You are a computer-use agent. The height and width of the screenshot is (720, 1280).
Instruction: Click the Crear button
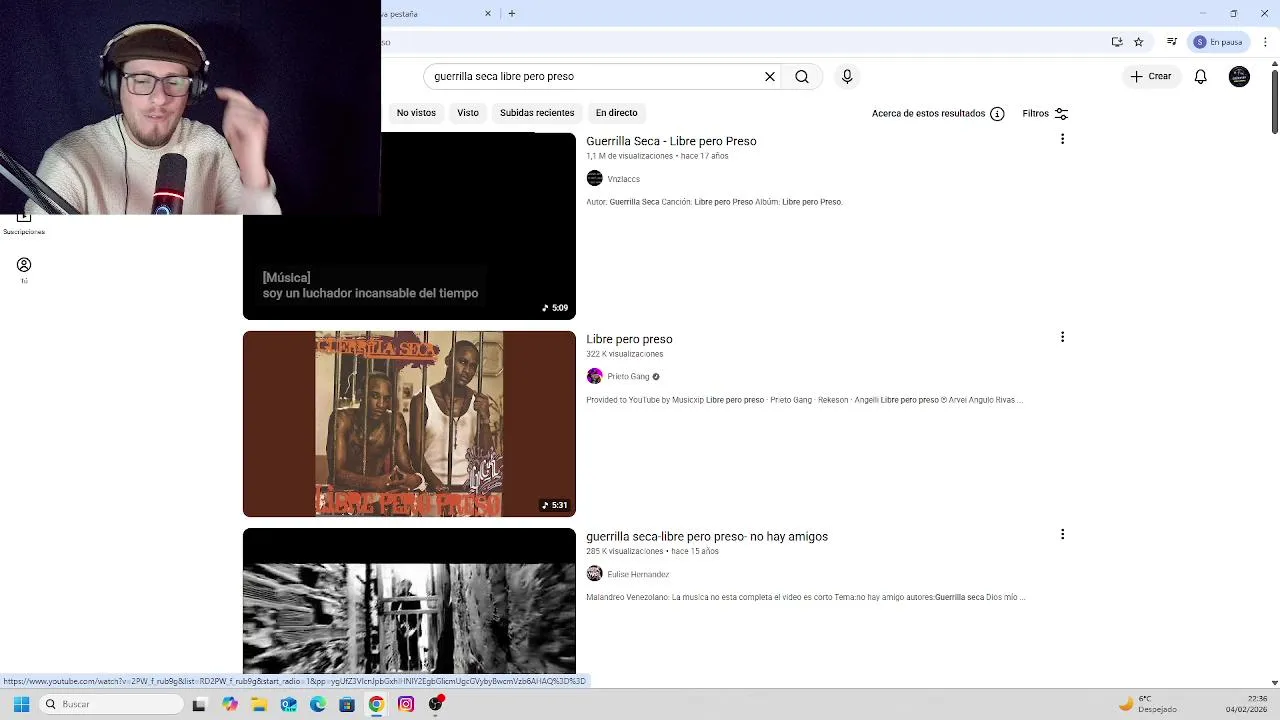[x=1150, y=76]
